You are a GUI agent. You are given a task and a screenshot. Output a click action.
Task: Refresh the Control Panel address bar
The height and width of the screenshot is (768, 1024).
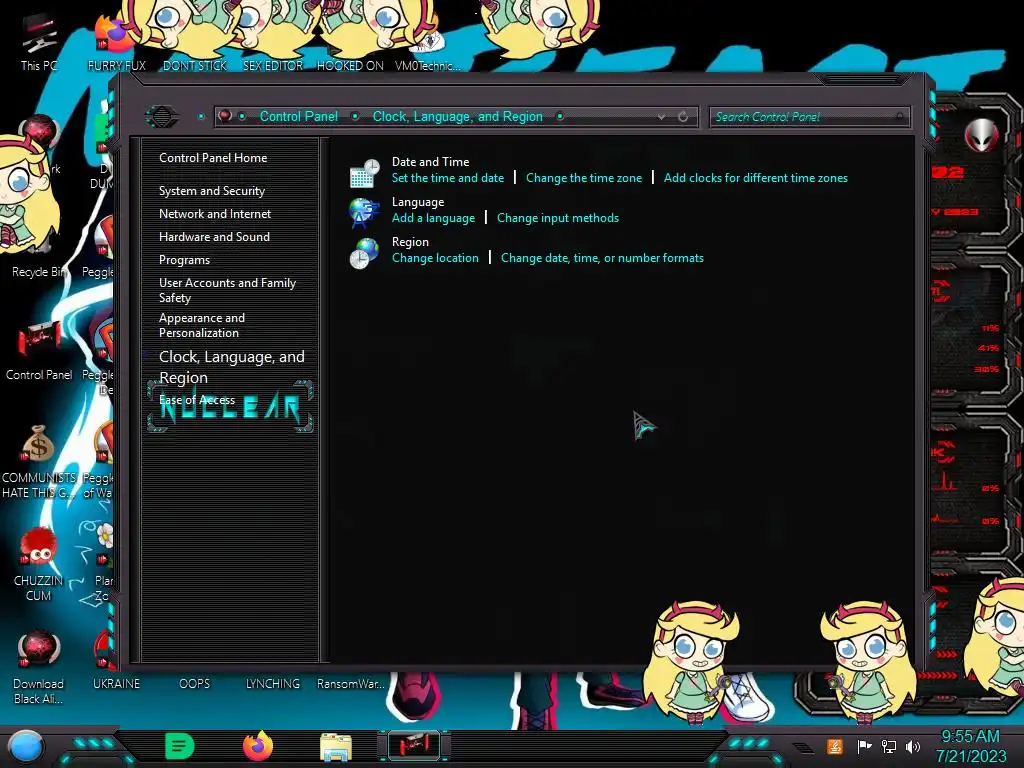pos(683,117)
